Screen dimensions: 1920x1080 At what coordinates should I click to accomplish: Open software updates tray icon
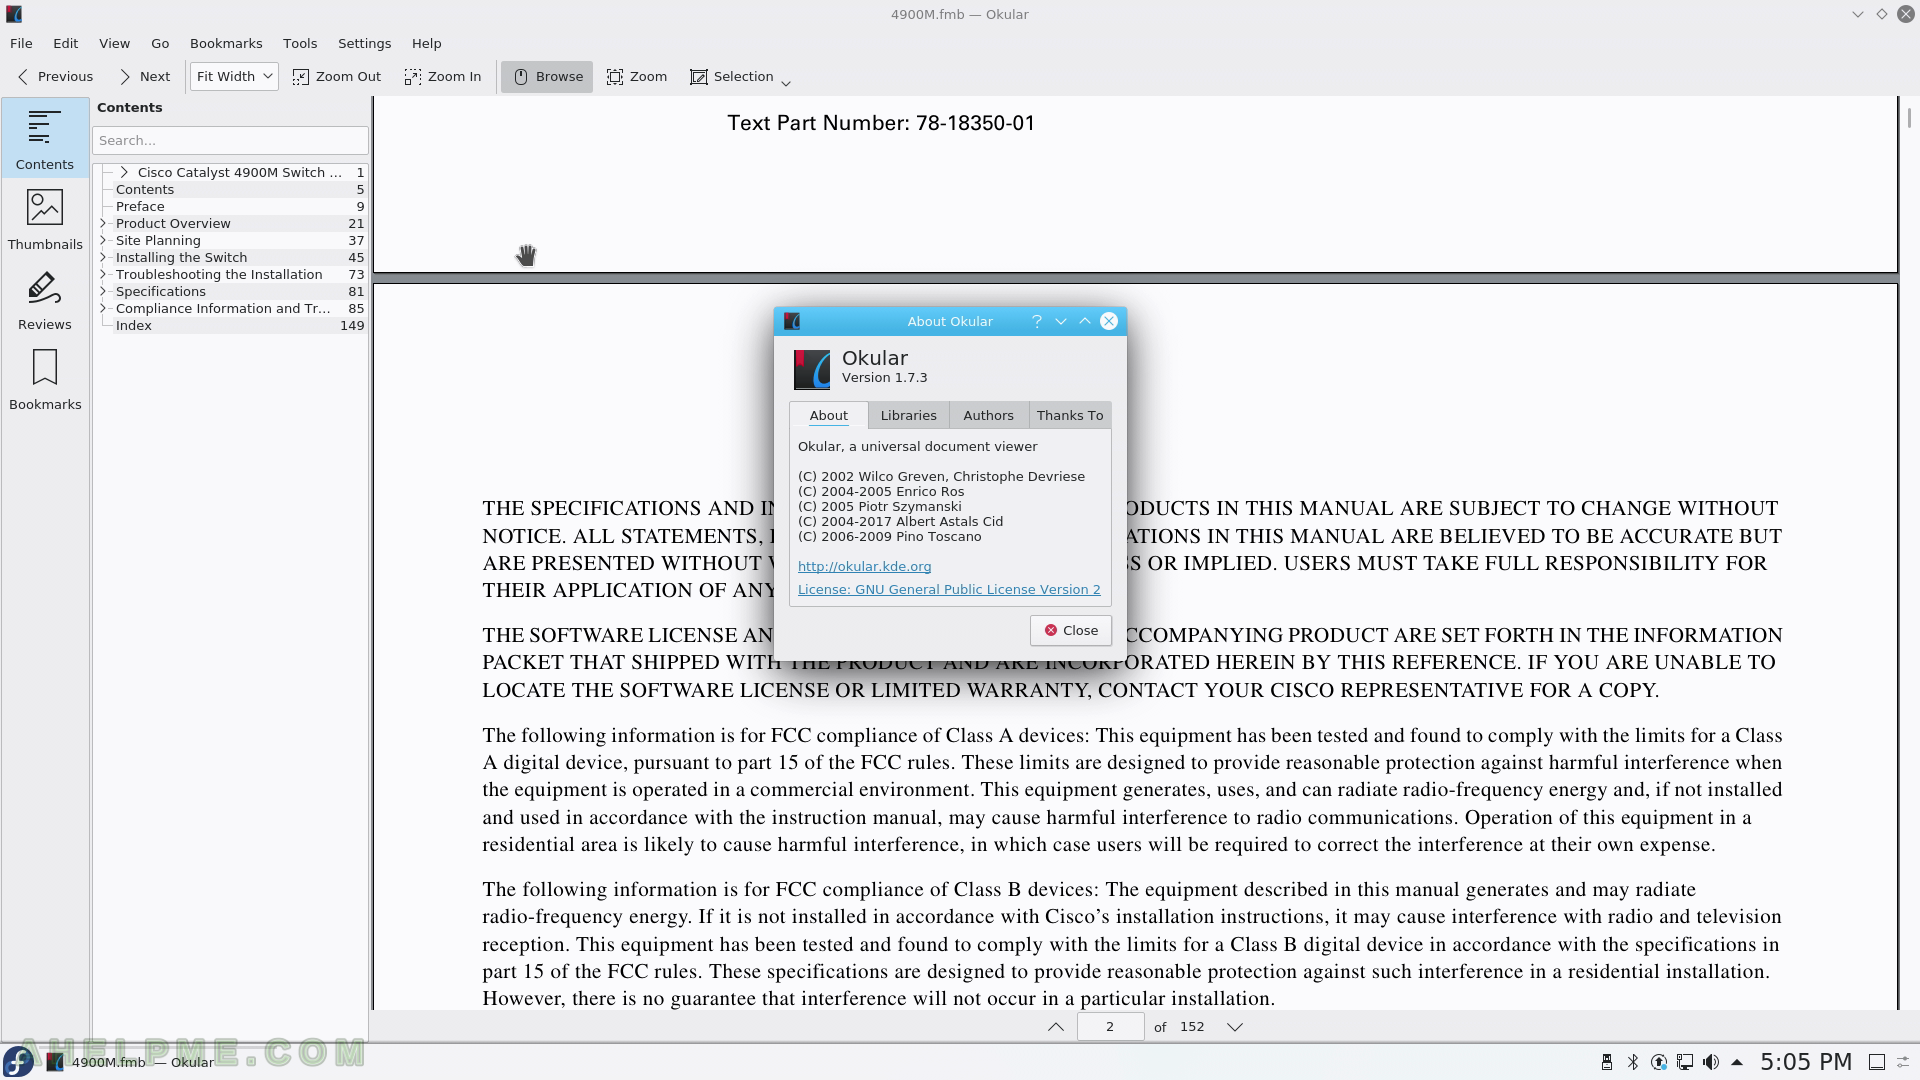point(1659,1062)
